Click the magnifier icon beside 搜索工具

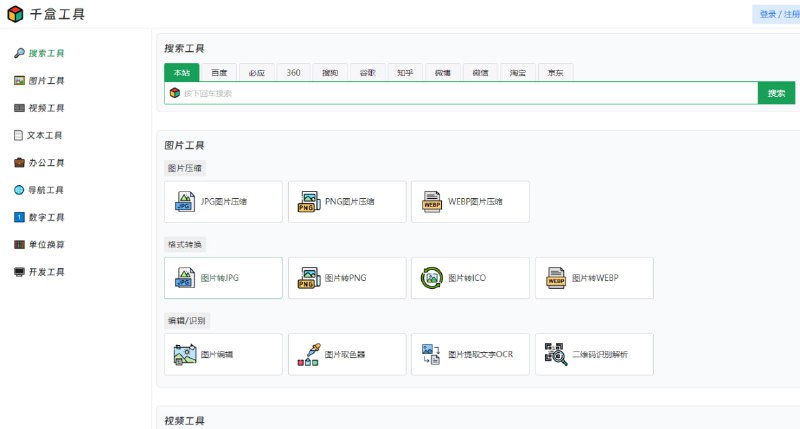click(x=19, y=53)
